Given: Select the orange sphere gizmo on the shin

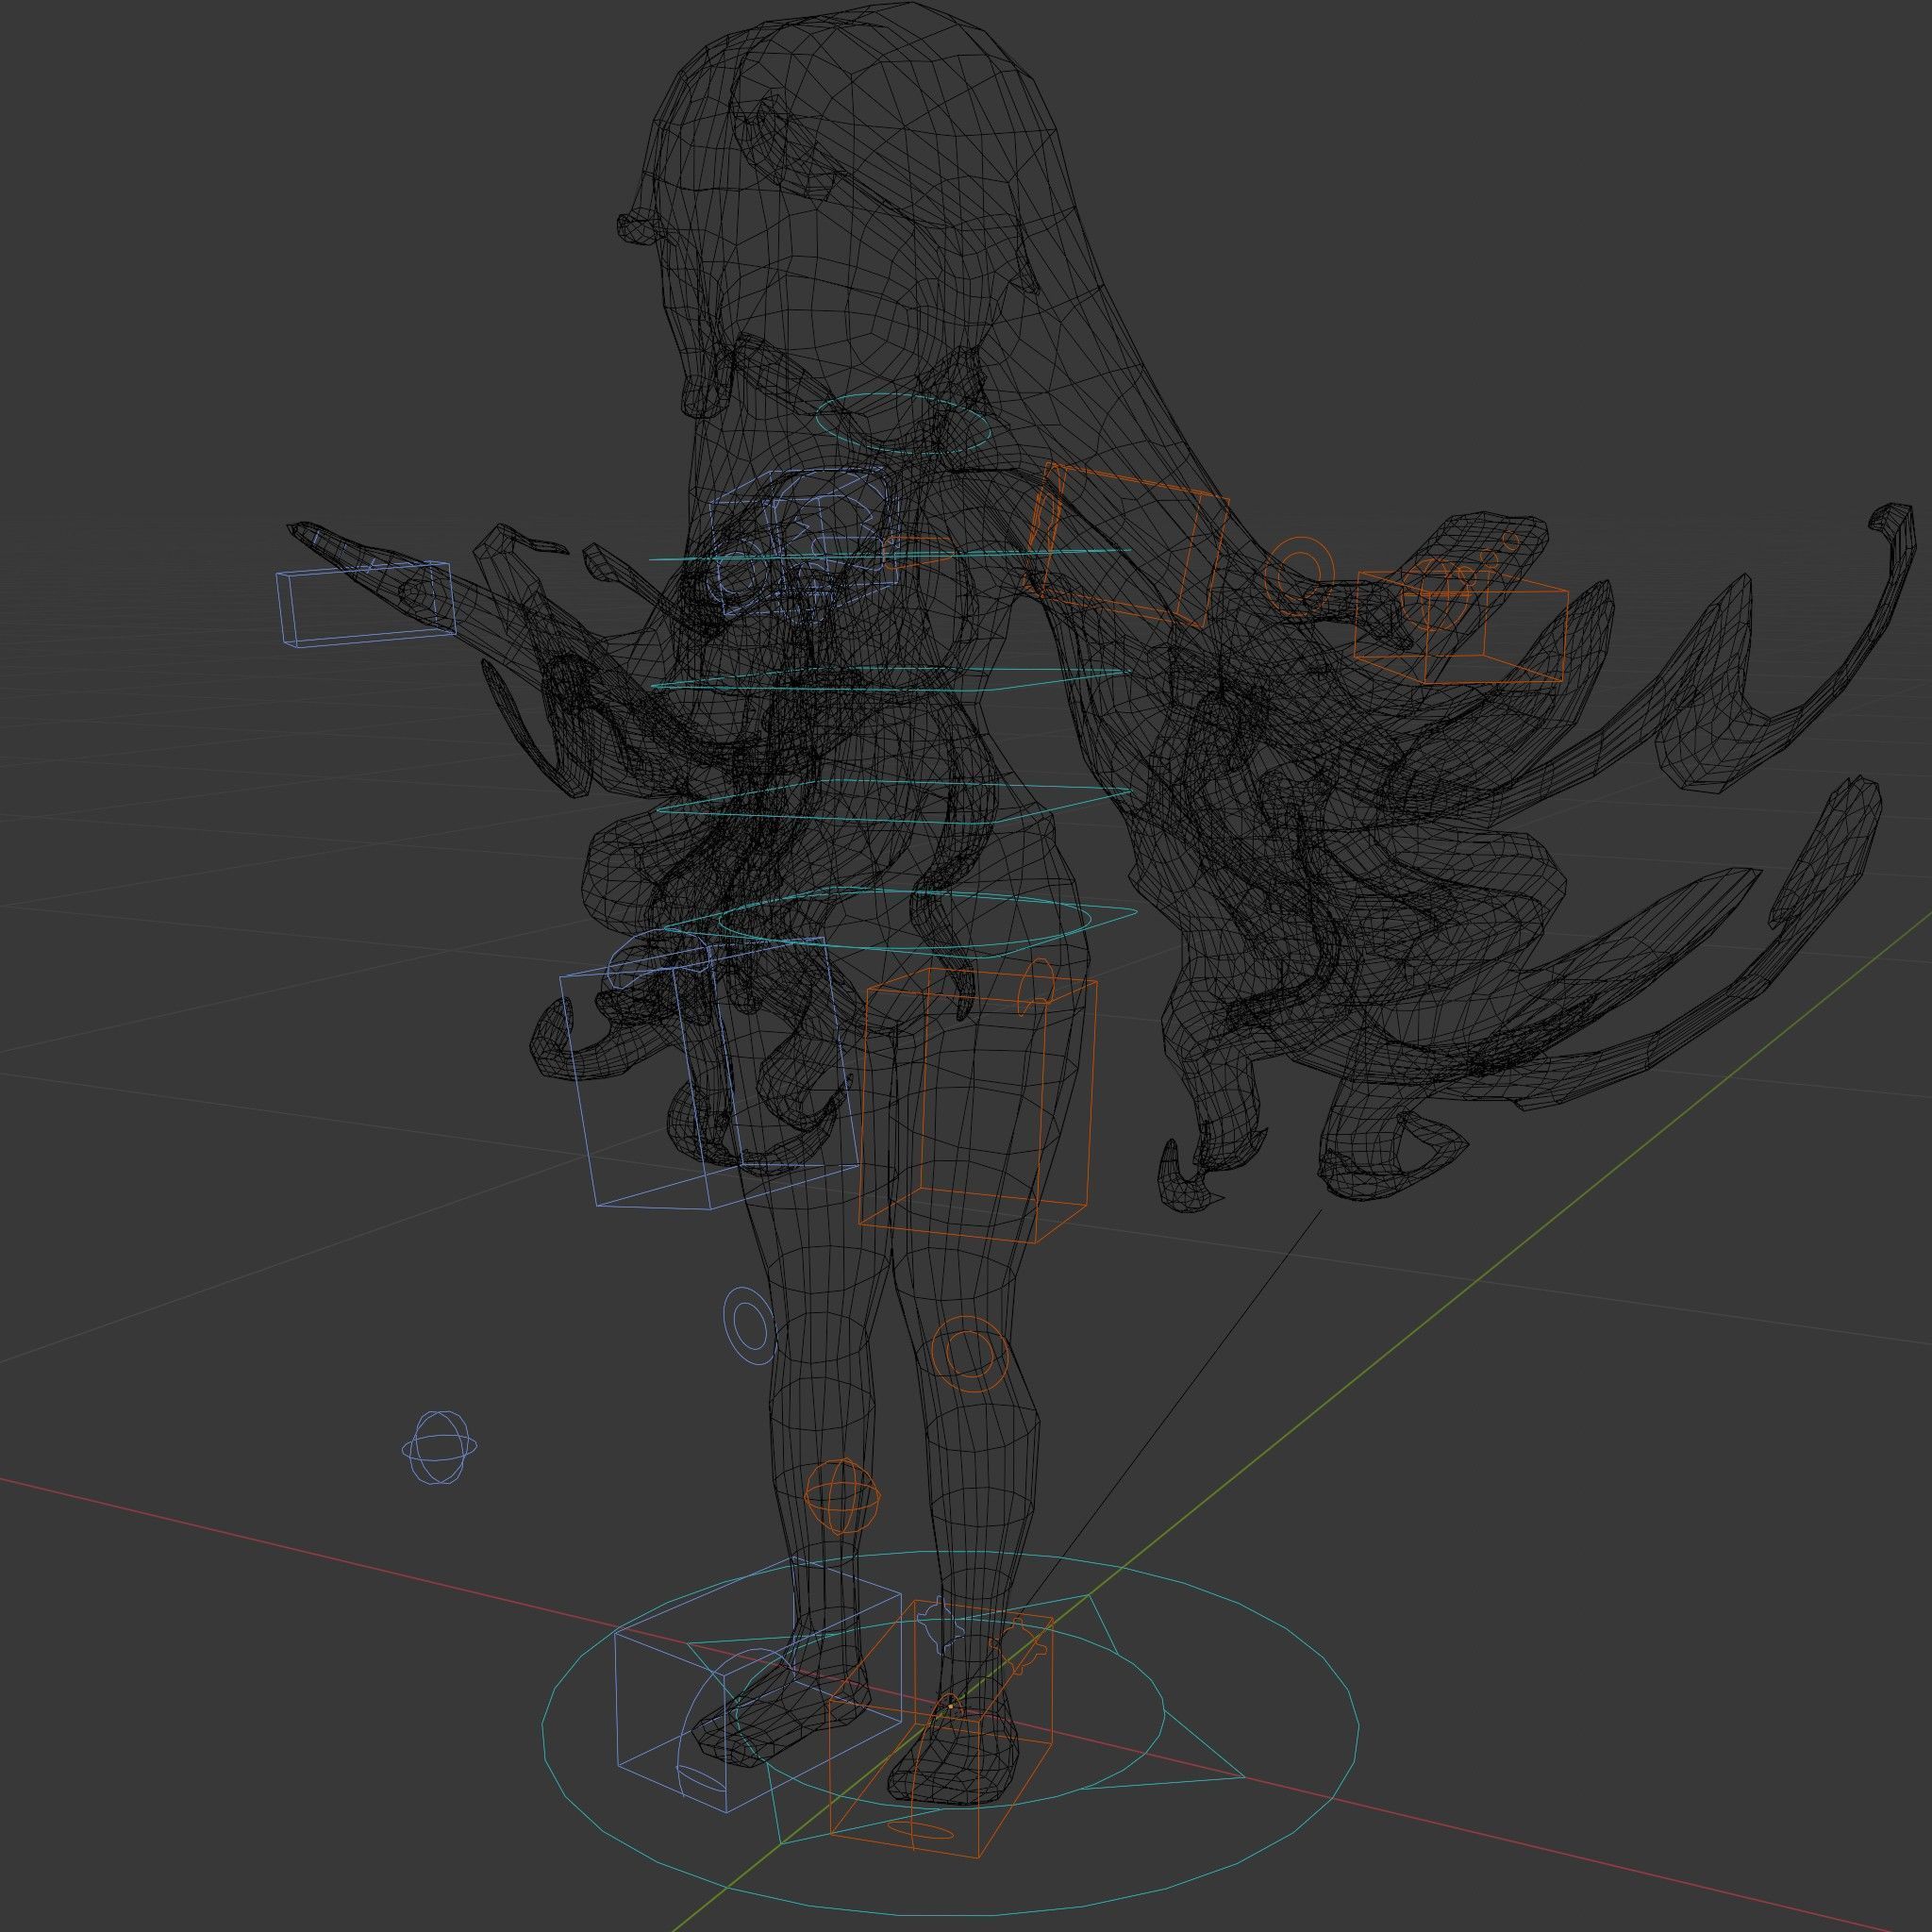Looking at the screenshot, I should [x=842, y=1497].
